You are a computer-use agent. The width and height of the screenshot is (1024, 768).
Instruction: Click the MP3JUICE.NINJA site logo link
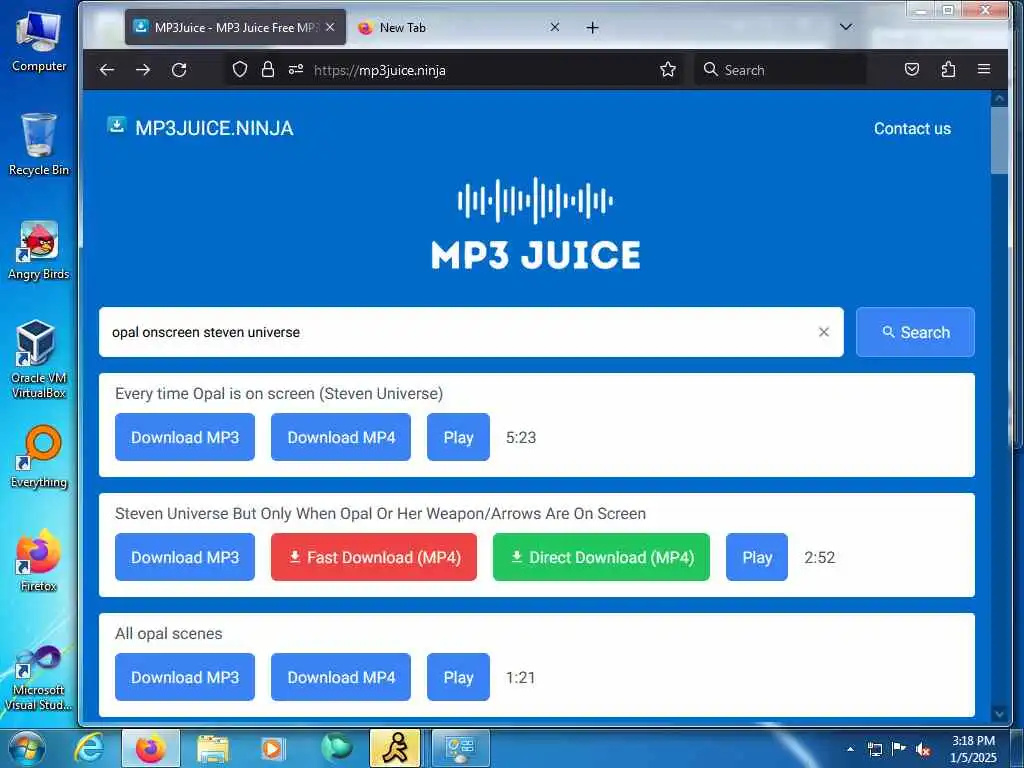200,127
